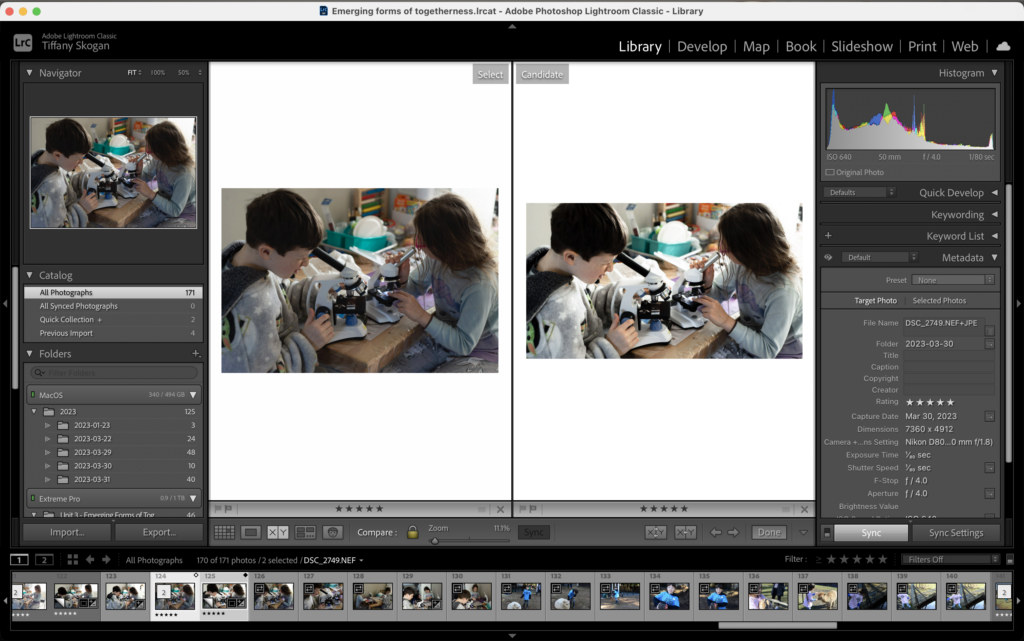Open the Print module
Image resolution: width=1024 pixels, height=641 pixels.
coord(922,46)
